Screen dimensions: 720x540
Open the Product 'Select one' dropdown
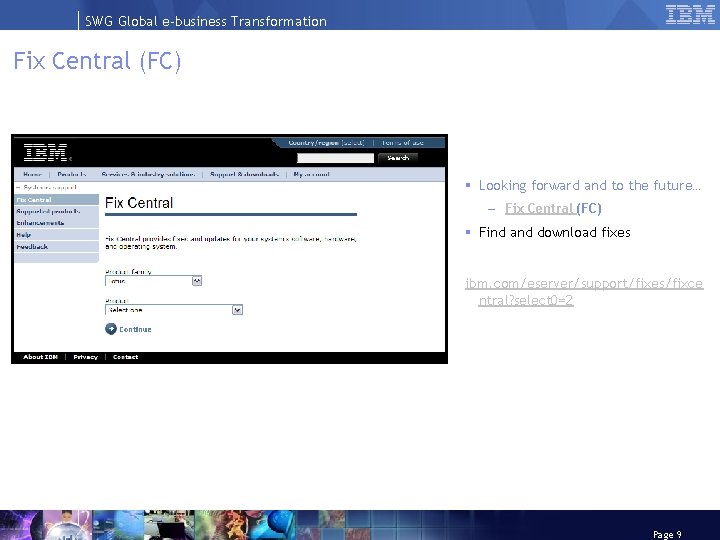point(174,310)
